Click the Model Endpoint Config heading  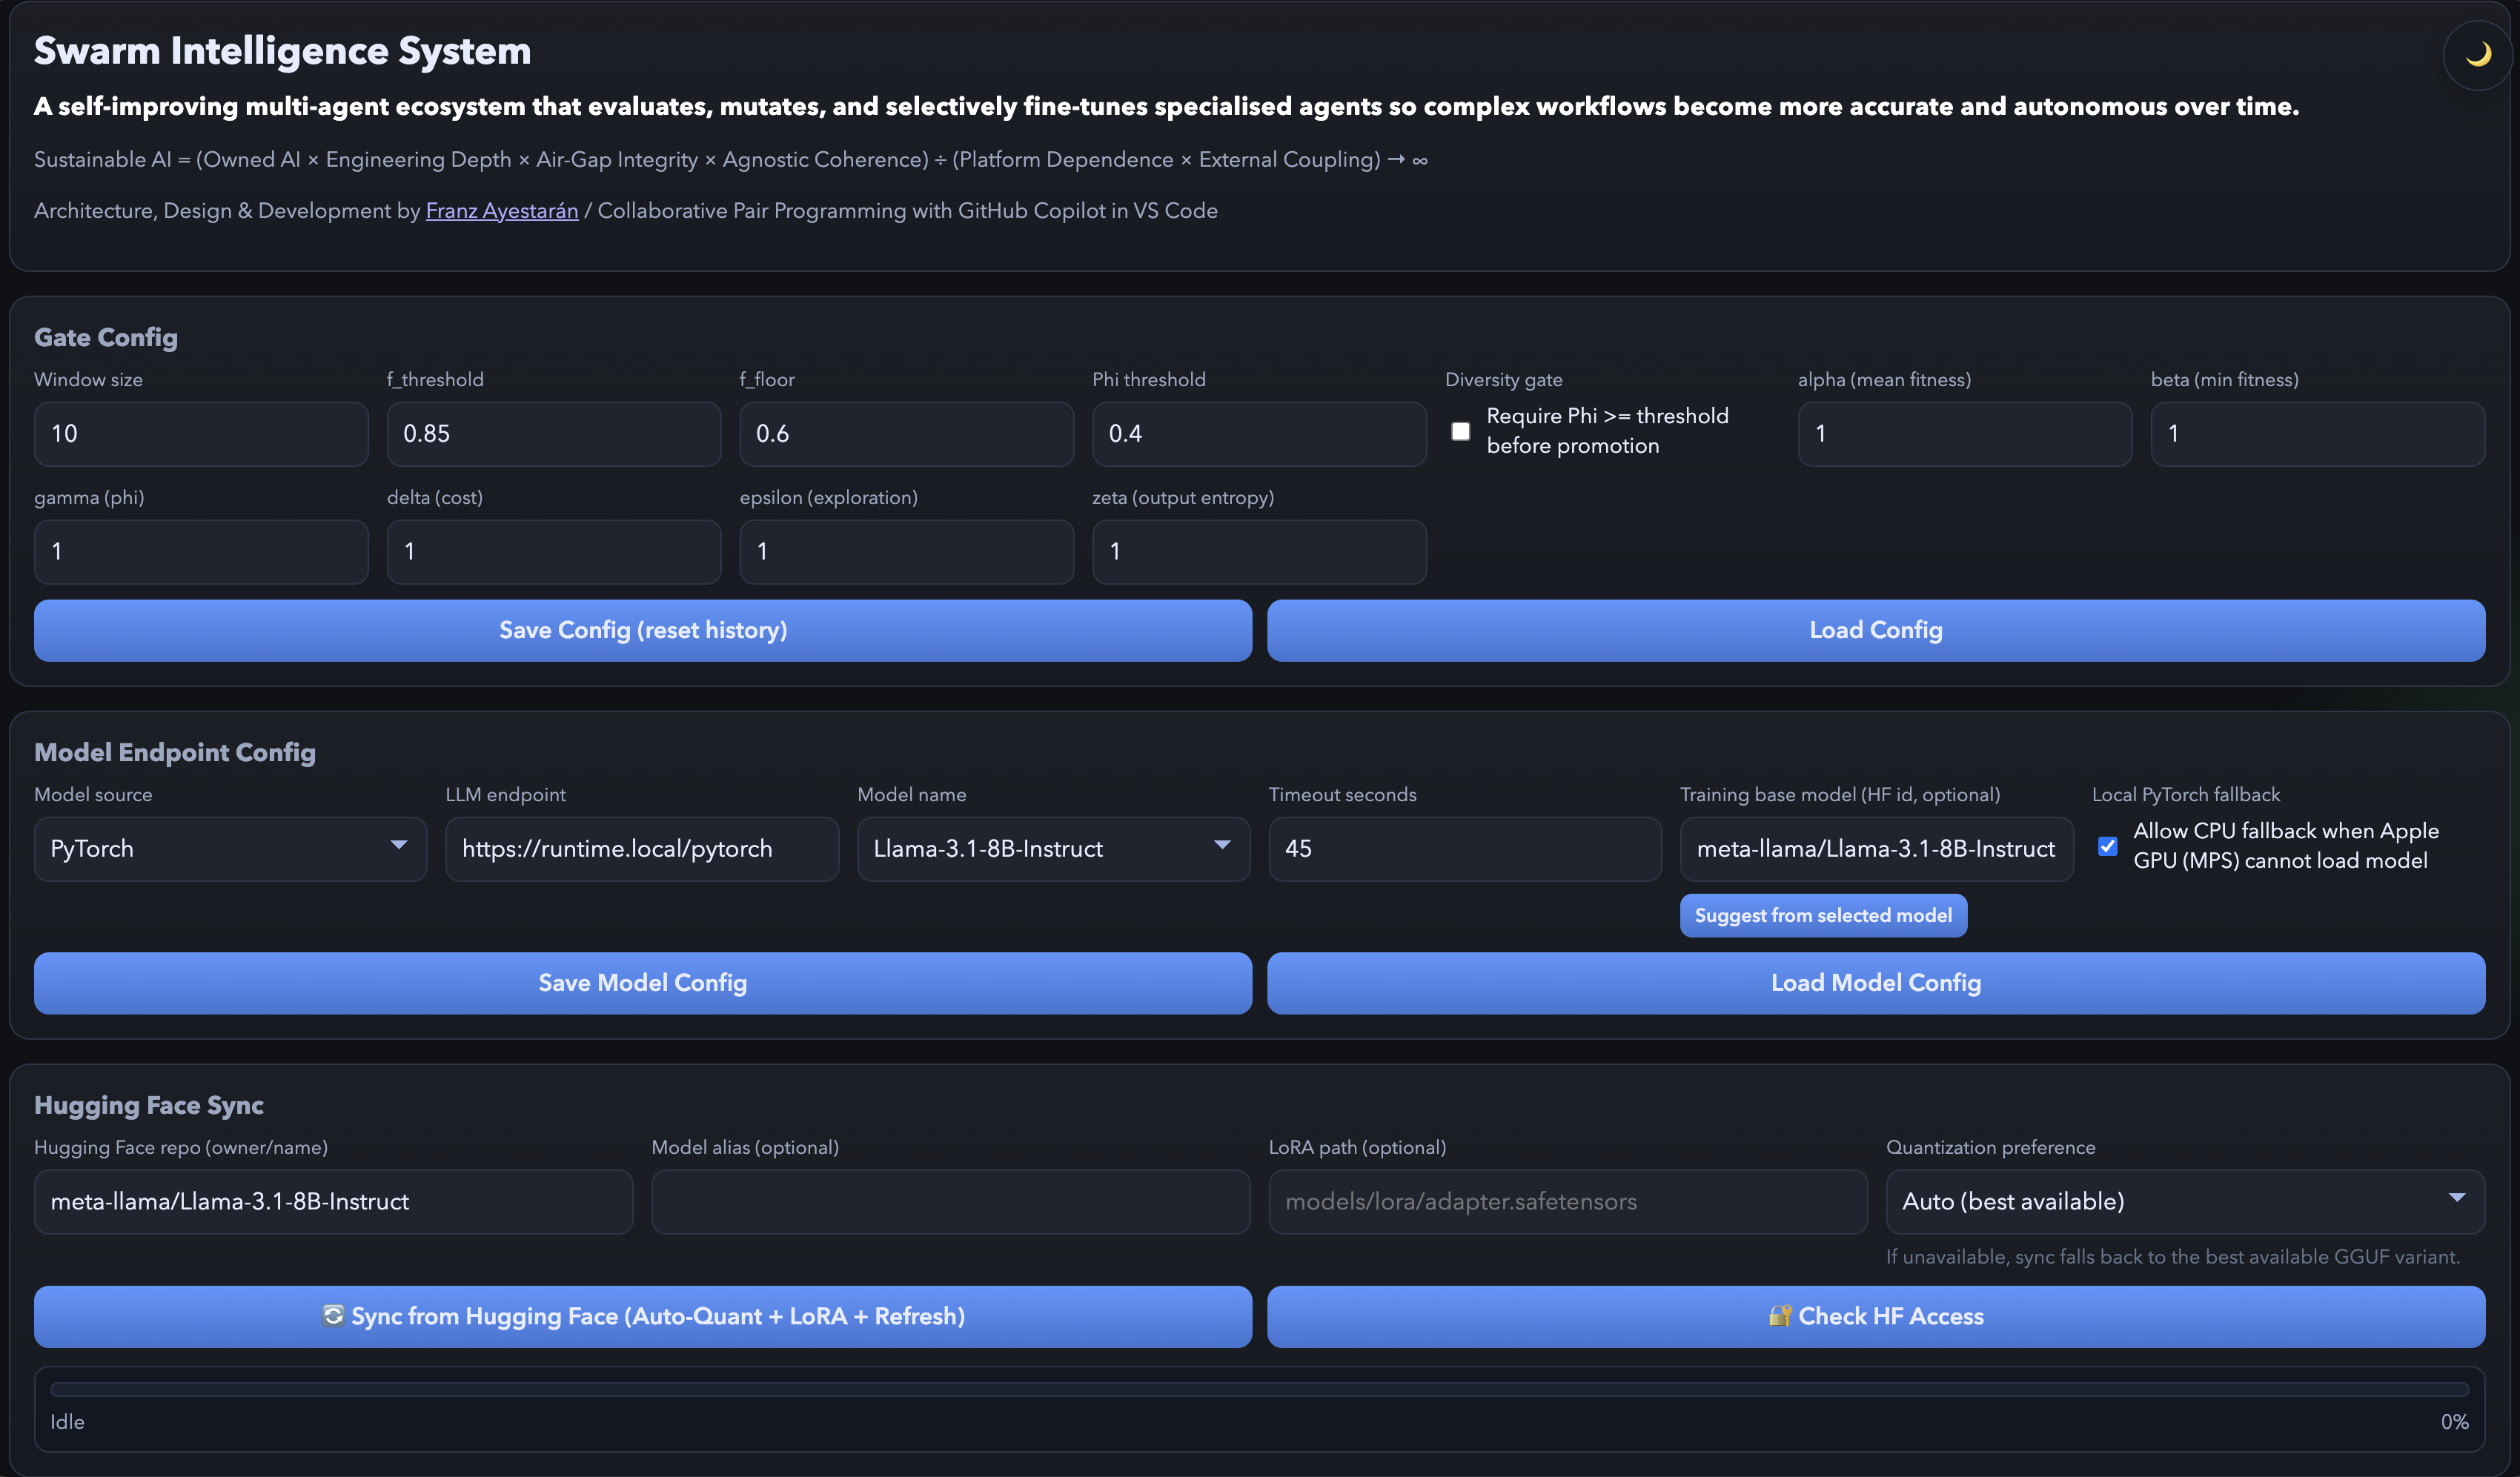tap(175, 752)
